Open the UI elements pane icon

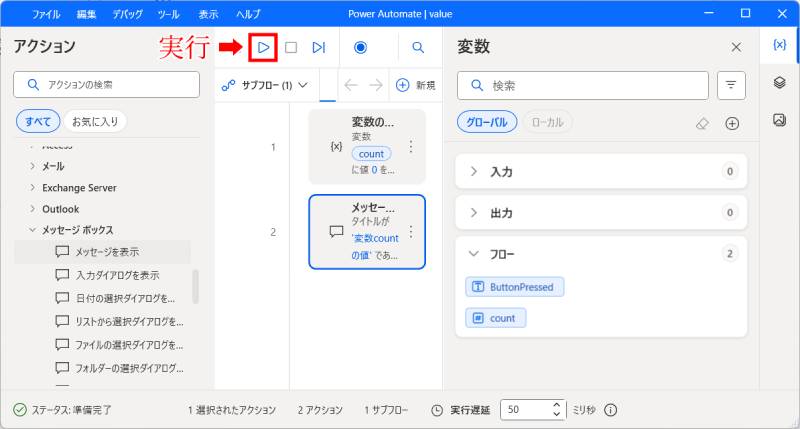click(779, 82)
